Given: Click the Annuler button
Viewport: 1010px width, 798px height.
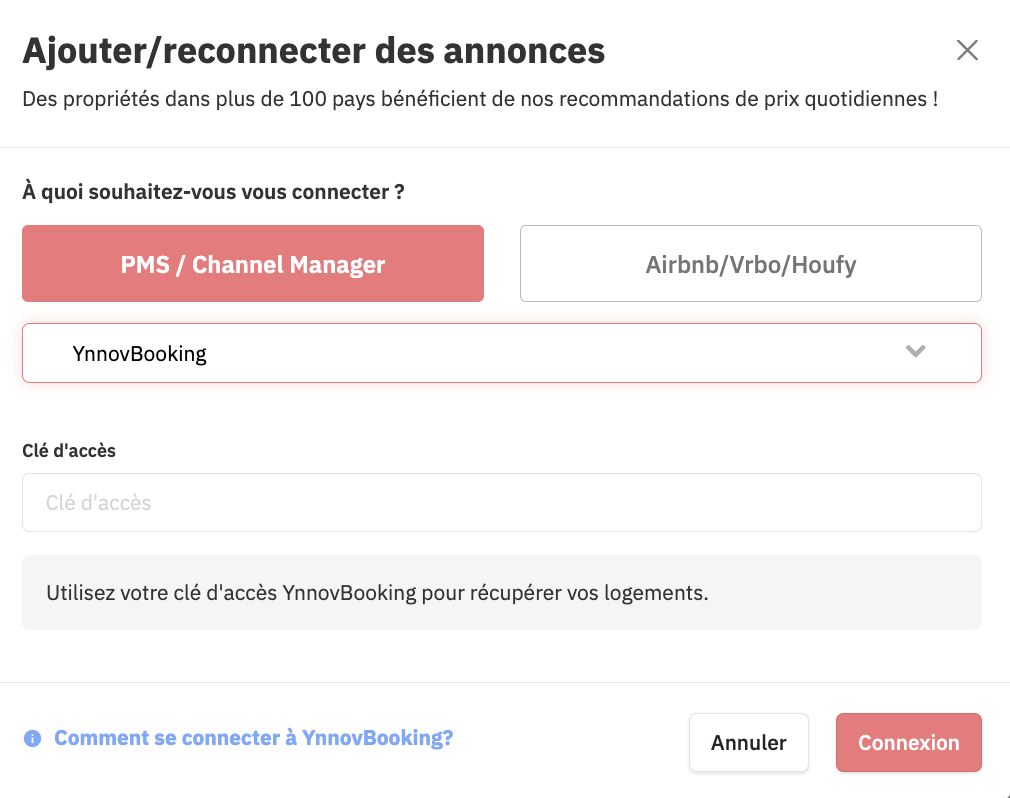Looking at the screenshot, I should [748, 742].
